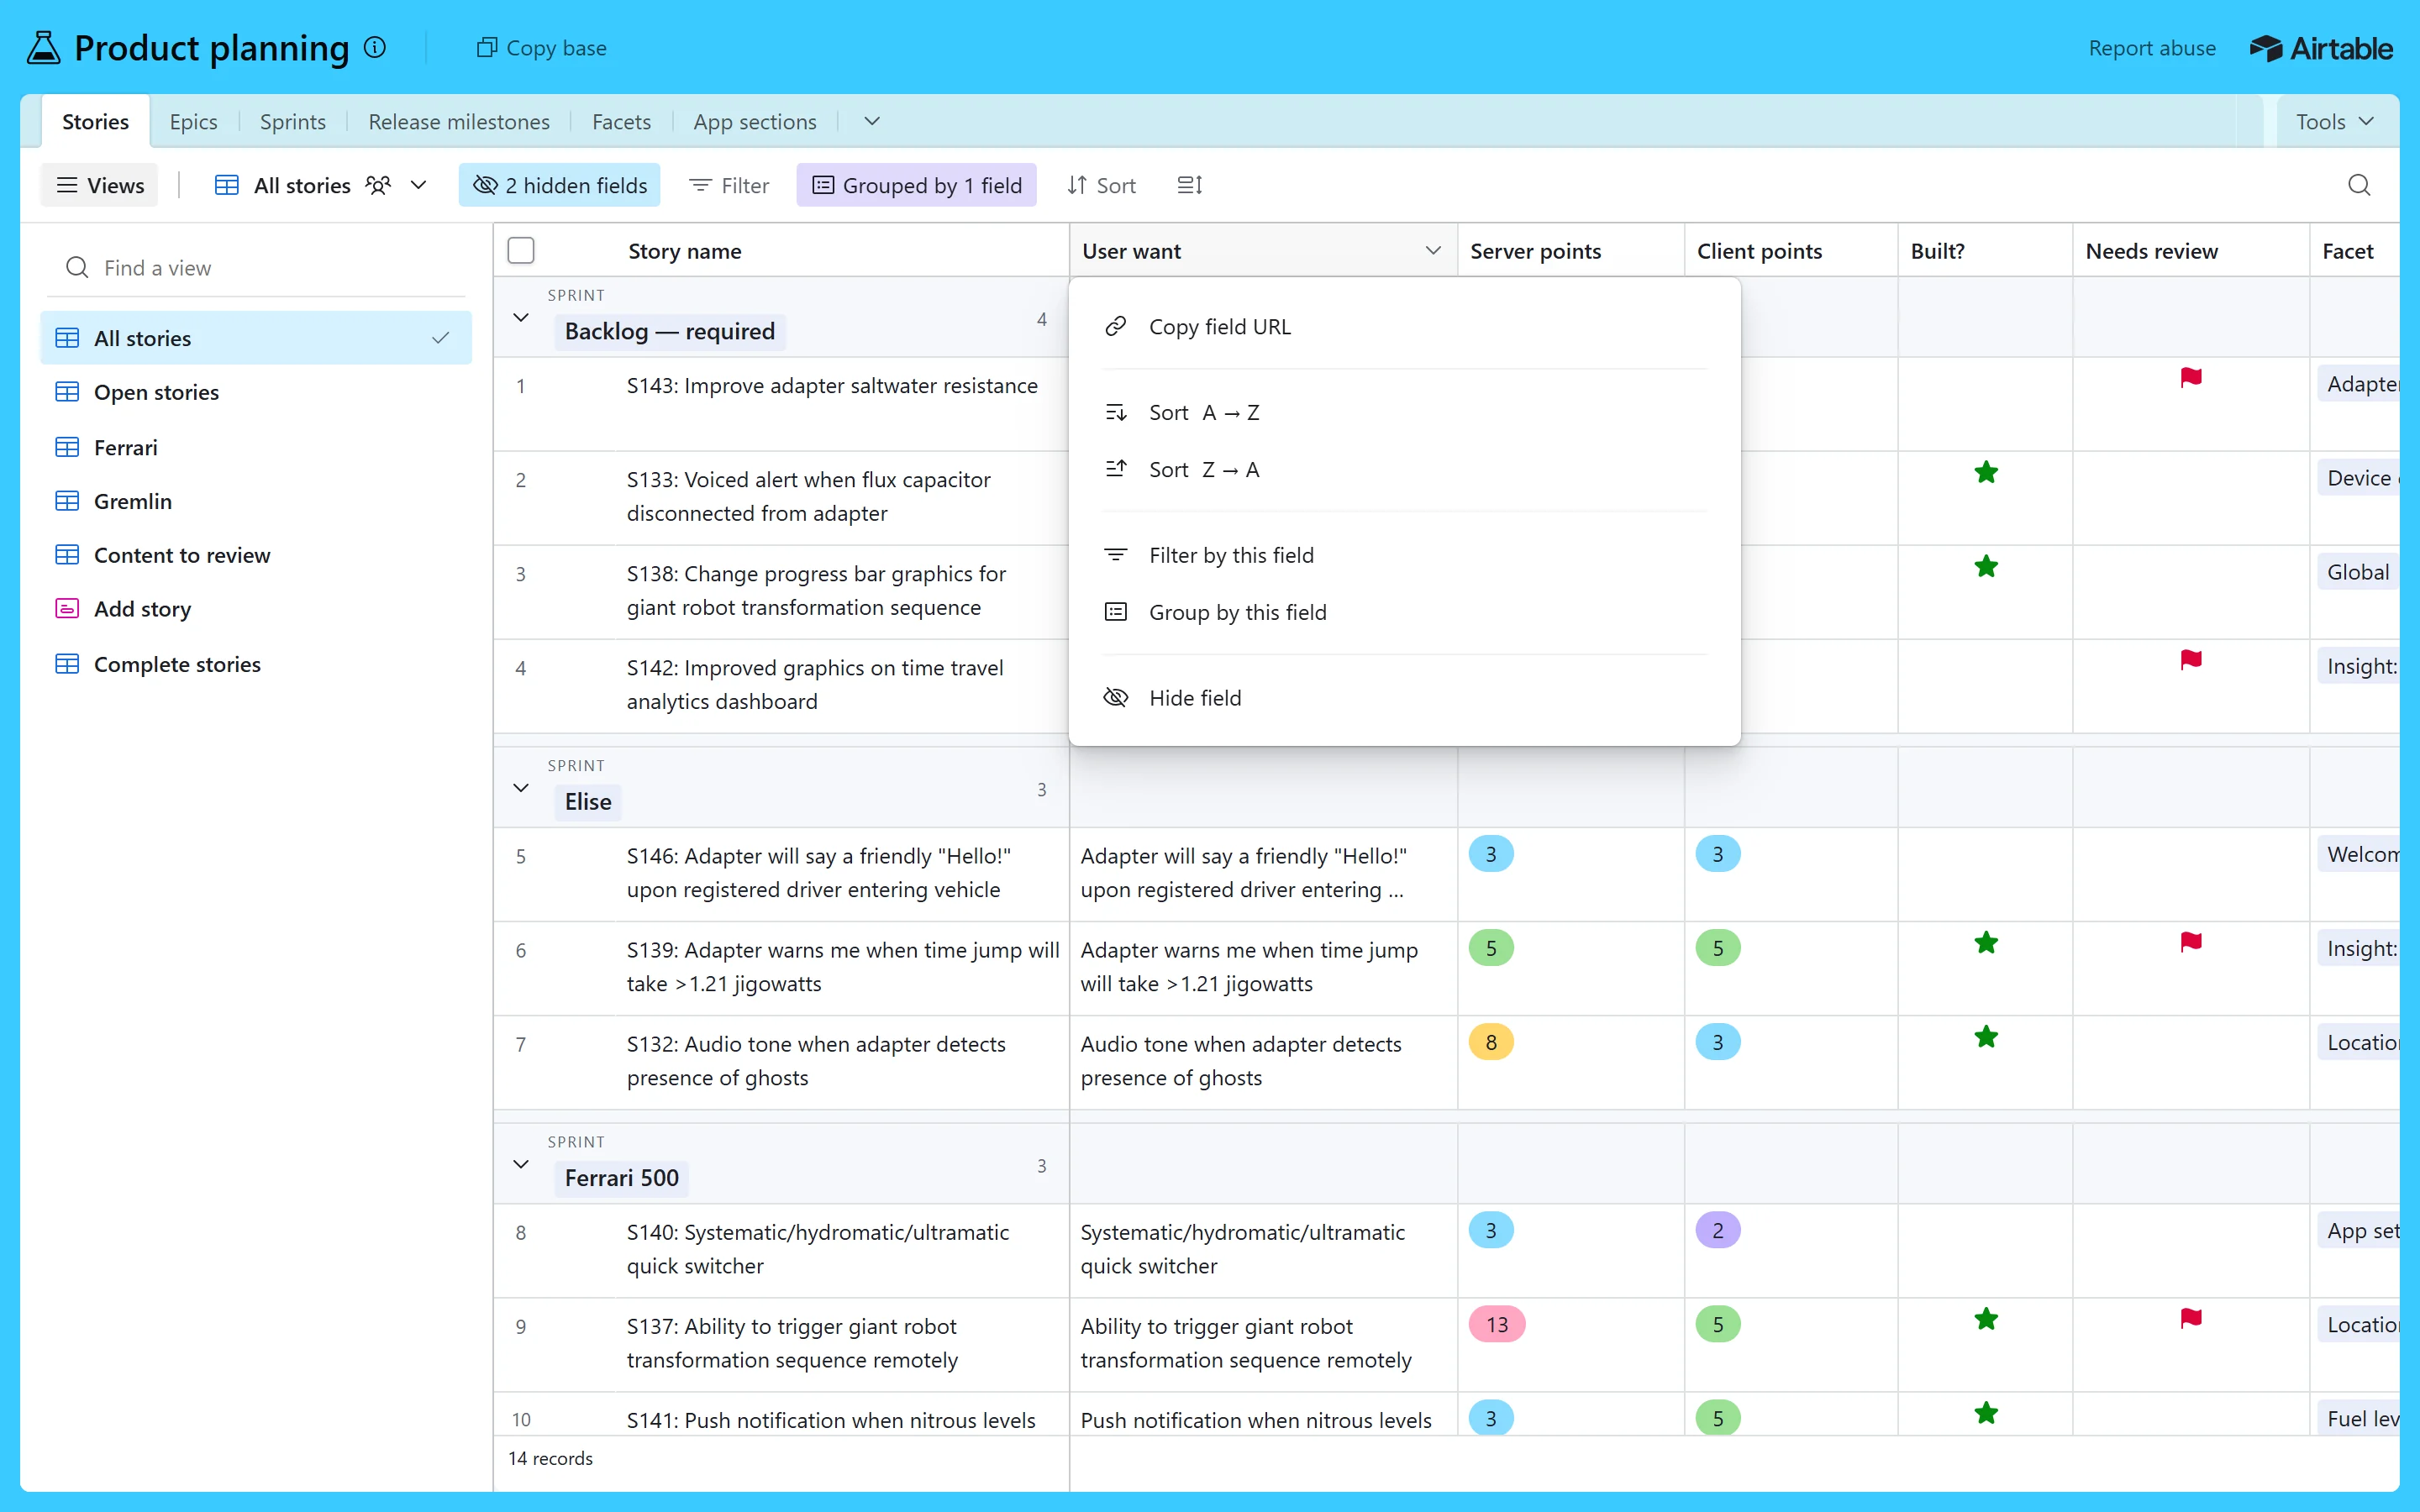The image size is (2420, 1512).
Task: Toggle the 2 hidden fields visibility button
Action: coord(559,185)
